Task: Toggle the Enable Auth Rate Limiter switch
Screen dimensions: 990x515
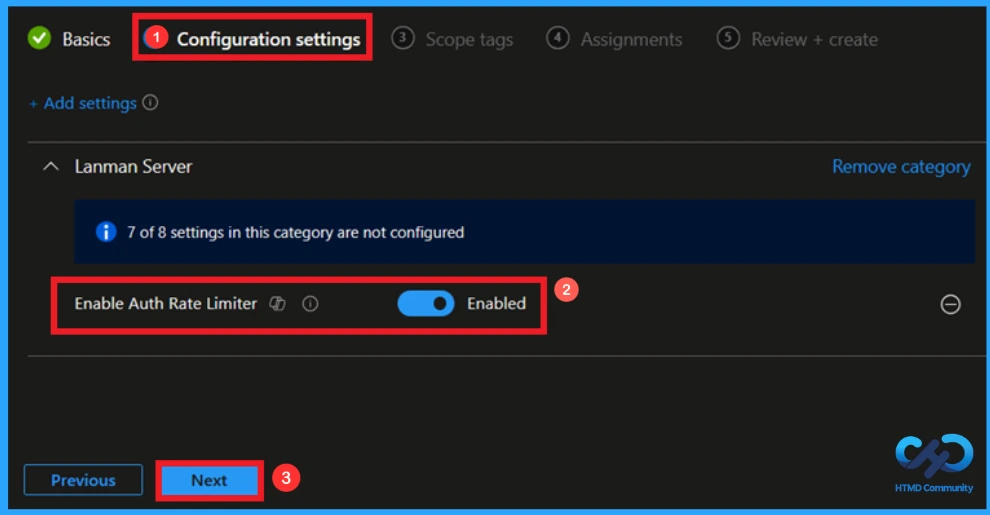Action: pos(426,304)
